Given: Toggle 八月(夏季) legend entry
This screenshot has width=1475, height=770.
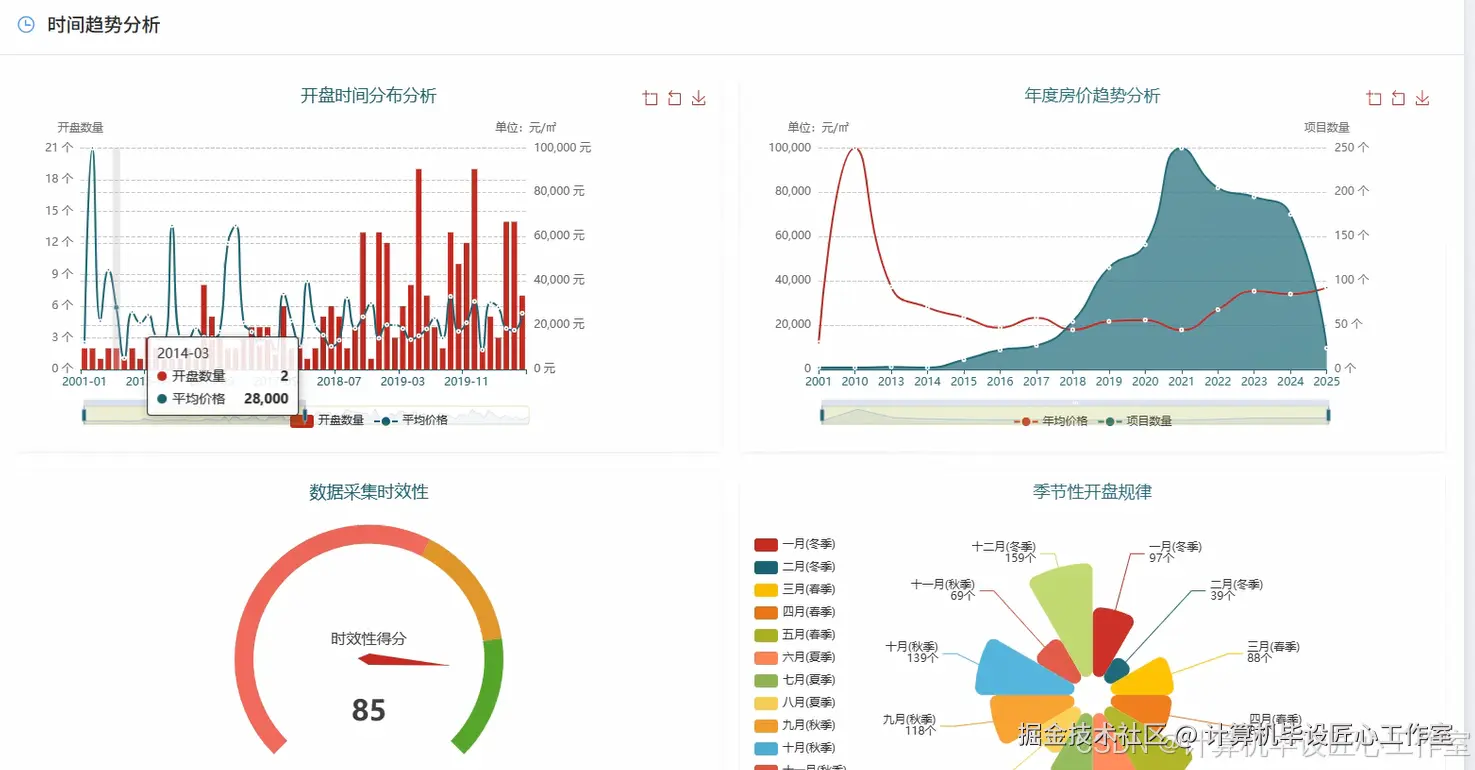Looking at the screenshot, I should [795, 703].
